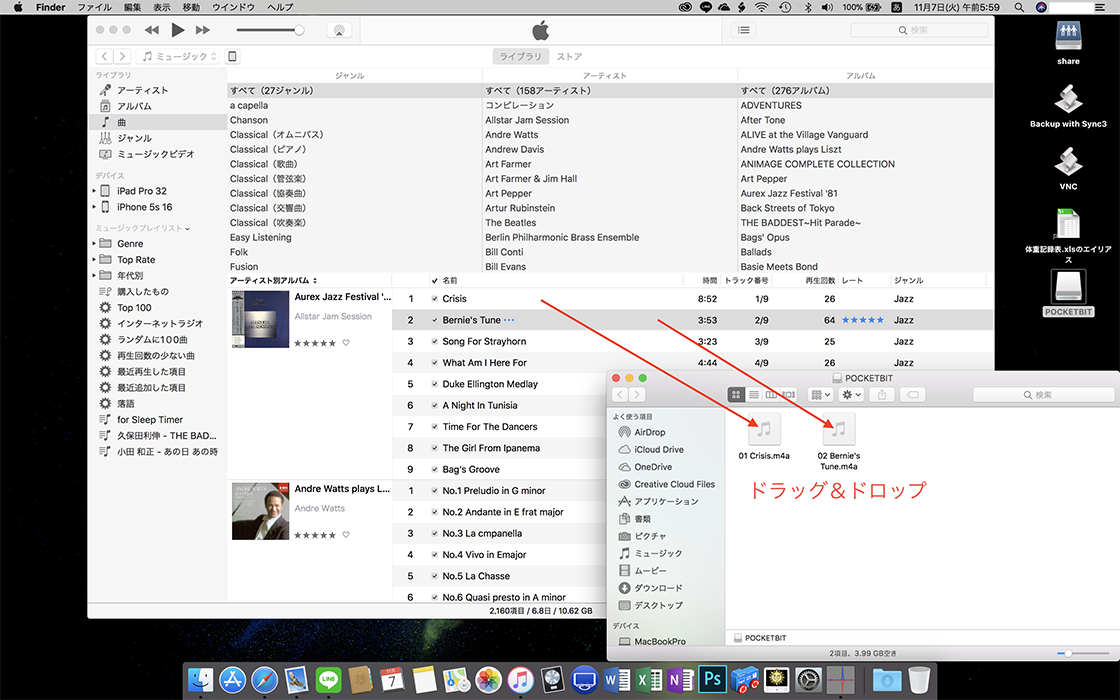Uncheck the What Am I Here For checkbox
1120x700 pixels.
click(434, 363)
